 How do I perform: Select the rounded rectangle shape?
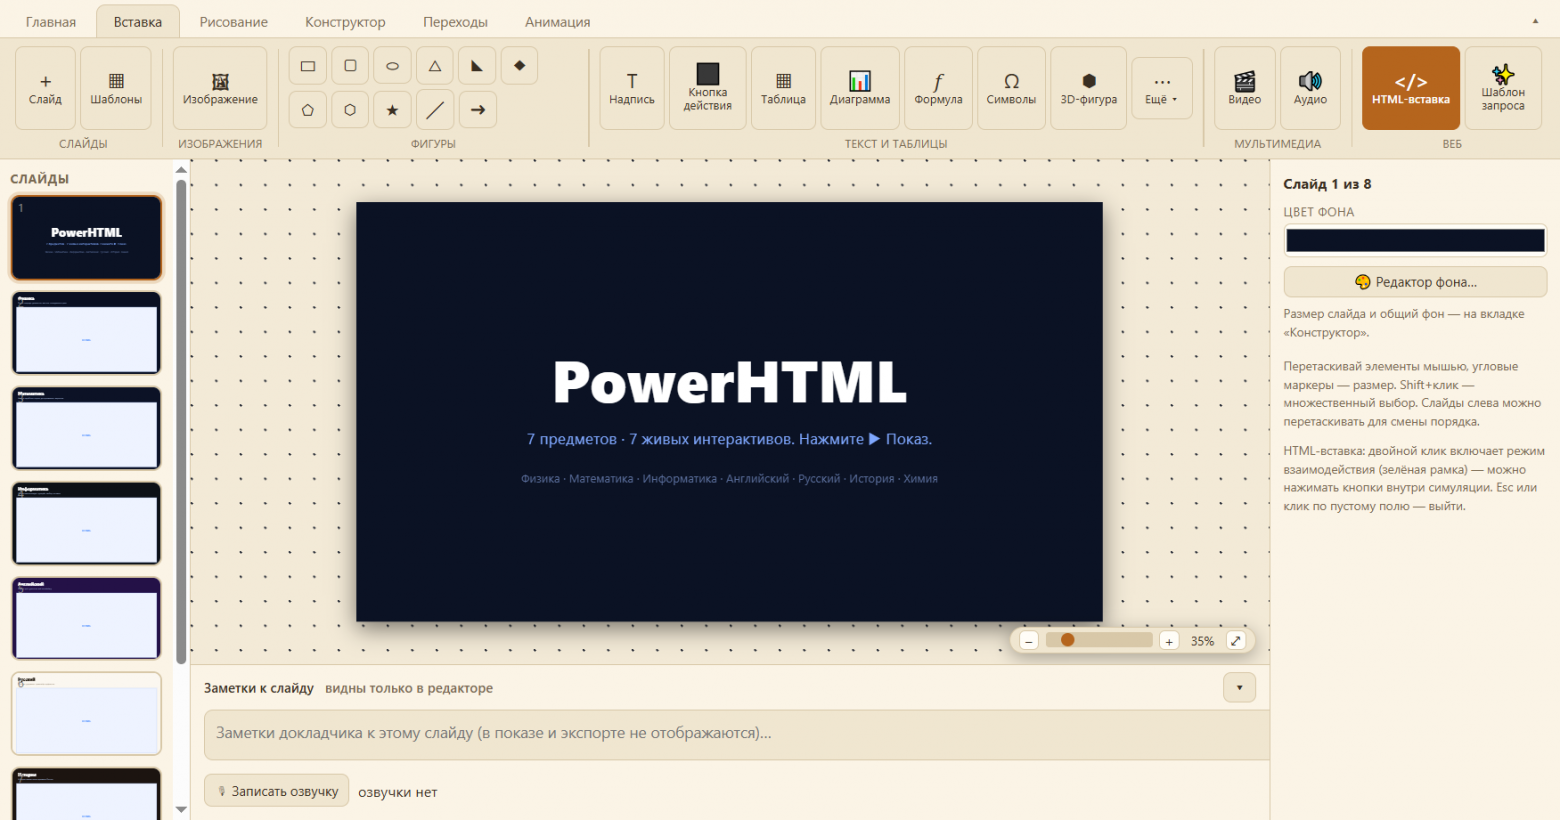[x=350, y=66]
